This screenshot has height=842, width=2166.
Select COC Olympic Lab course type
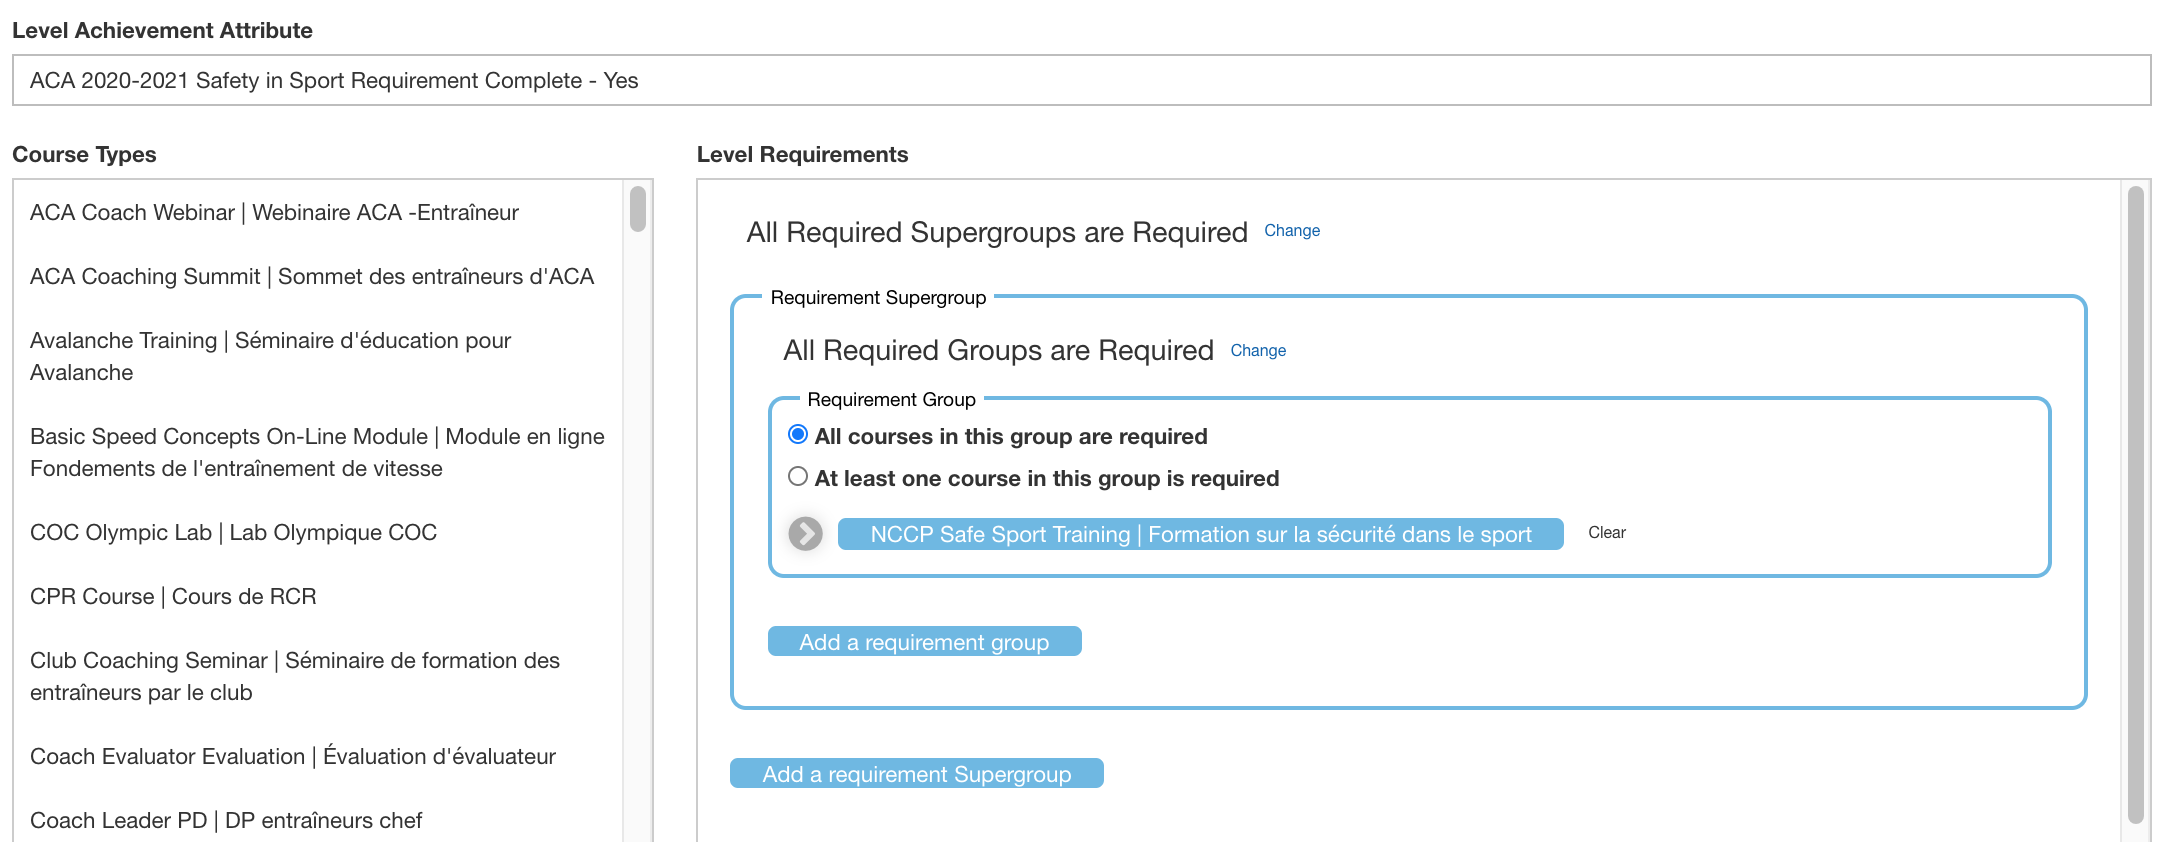pyautogui.click(x=233, y=532)
